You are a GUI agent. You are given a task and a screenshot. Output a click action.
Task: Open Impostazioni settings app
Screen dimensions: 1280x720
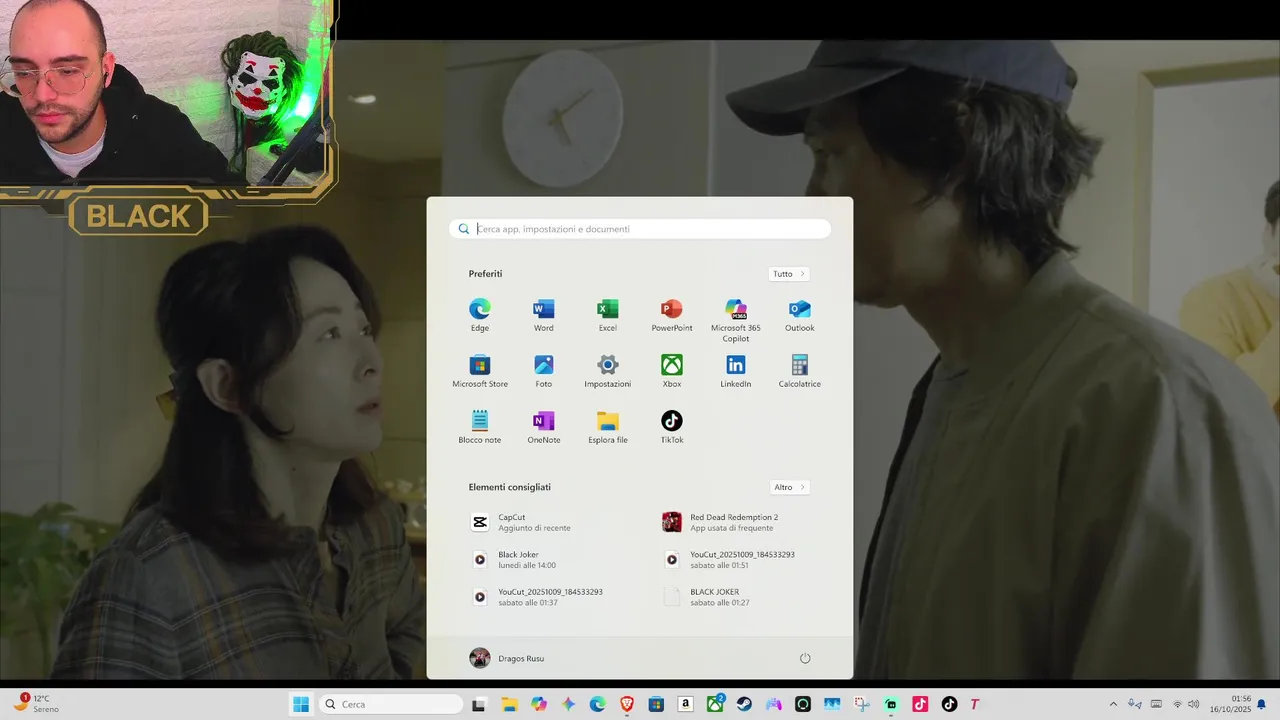click(x=608, y=371)
